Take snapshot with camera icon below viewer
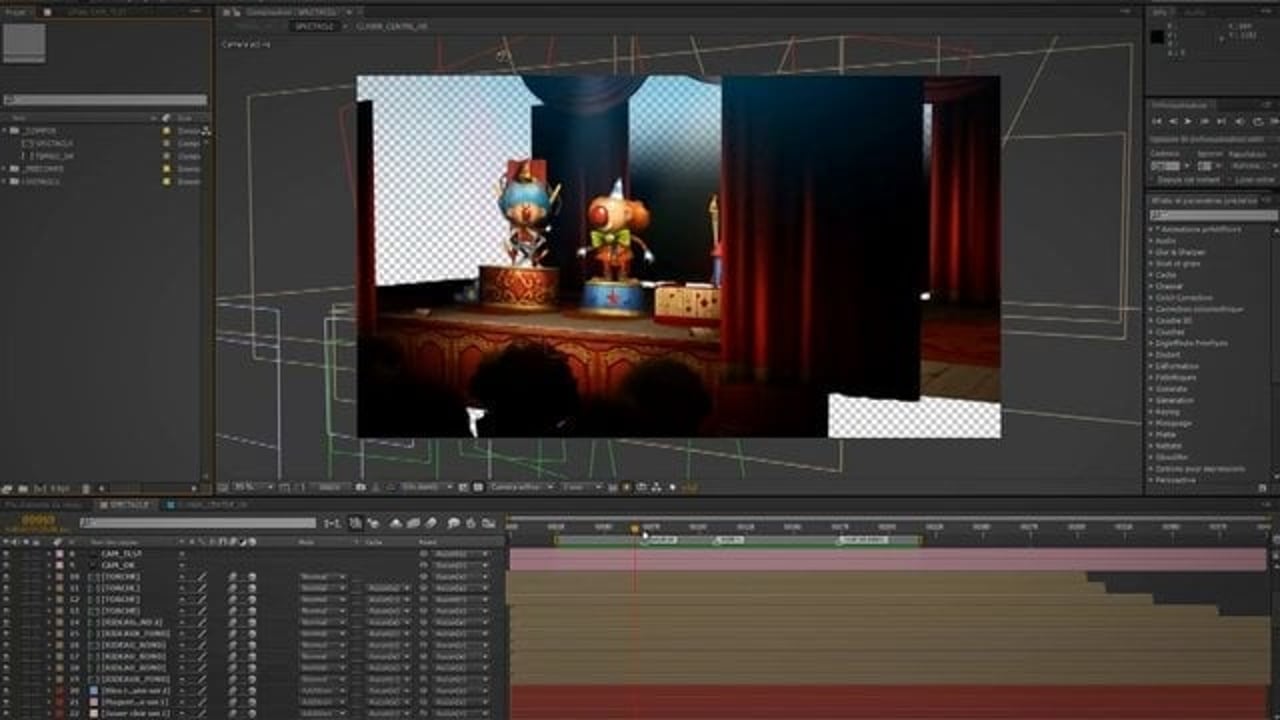Viewport: 1280px width, 720px height. tap(360, 487)
